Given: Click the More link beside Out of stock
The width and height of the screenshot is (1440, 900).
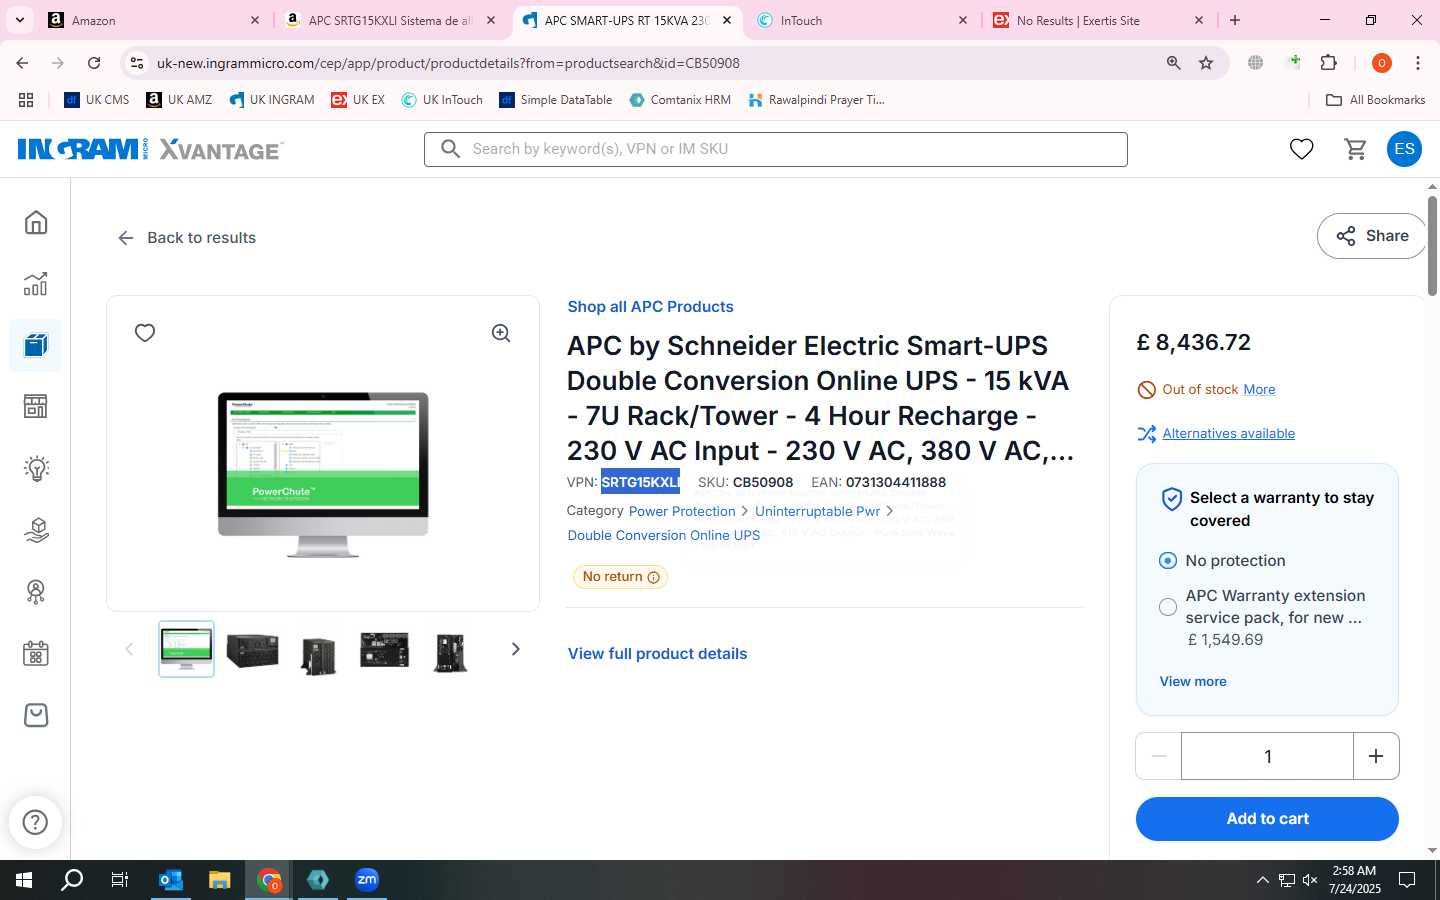Looking at the screenshot, I should (1259, 390).
